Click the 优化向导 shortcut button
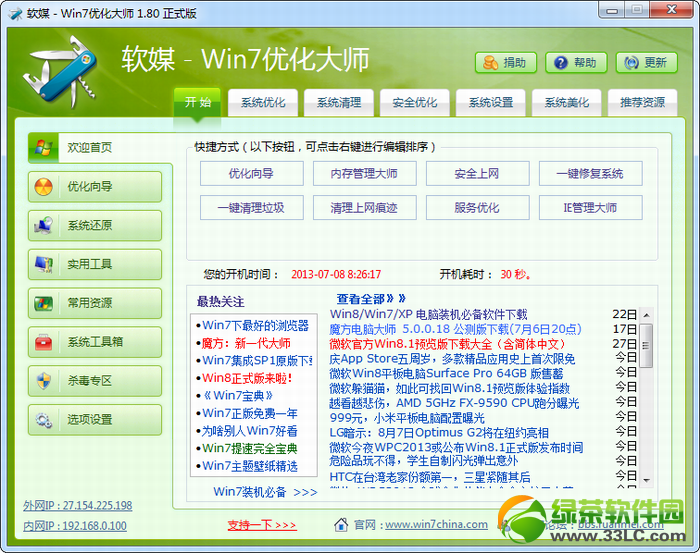The height and width of the screenshot is (557, 700). click(x=252, y=174)
